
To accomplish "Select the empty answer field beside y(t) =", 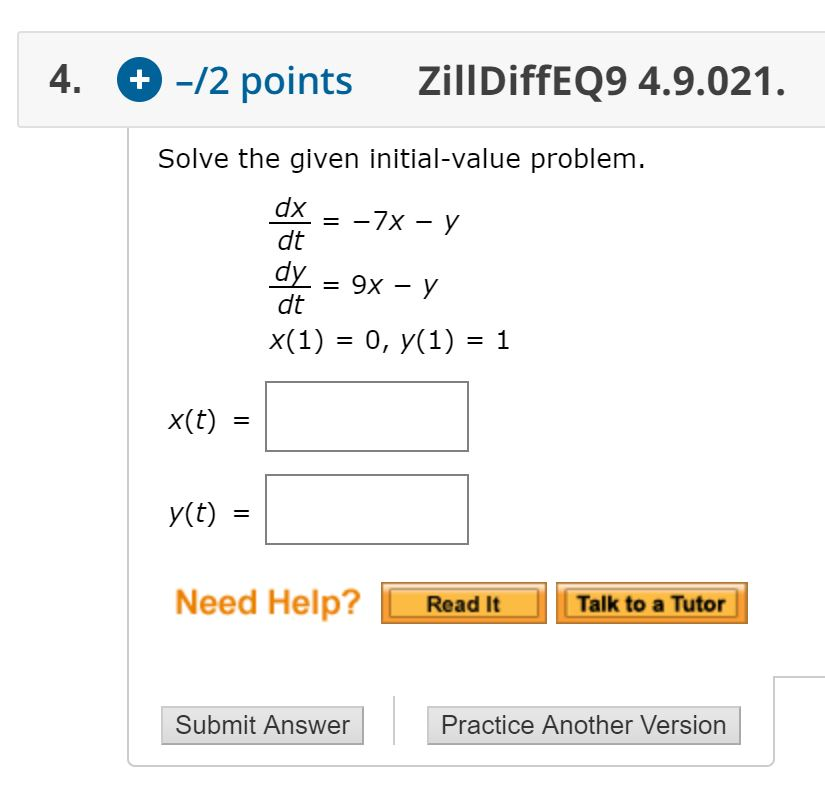I will click(x=366, y=509).
